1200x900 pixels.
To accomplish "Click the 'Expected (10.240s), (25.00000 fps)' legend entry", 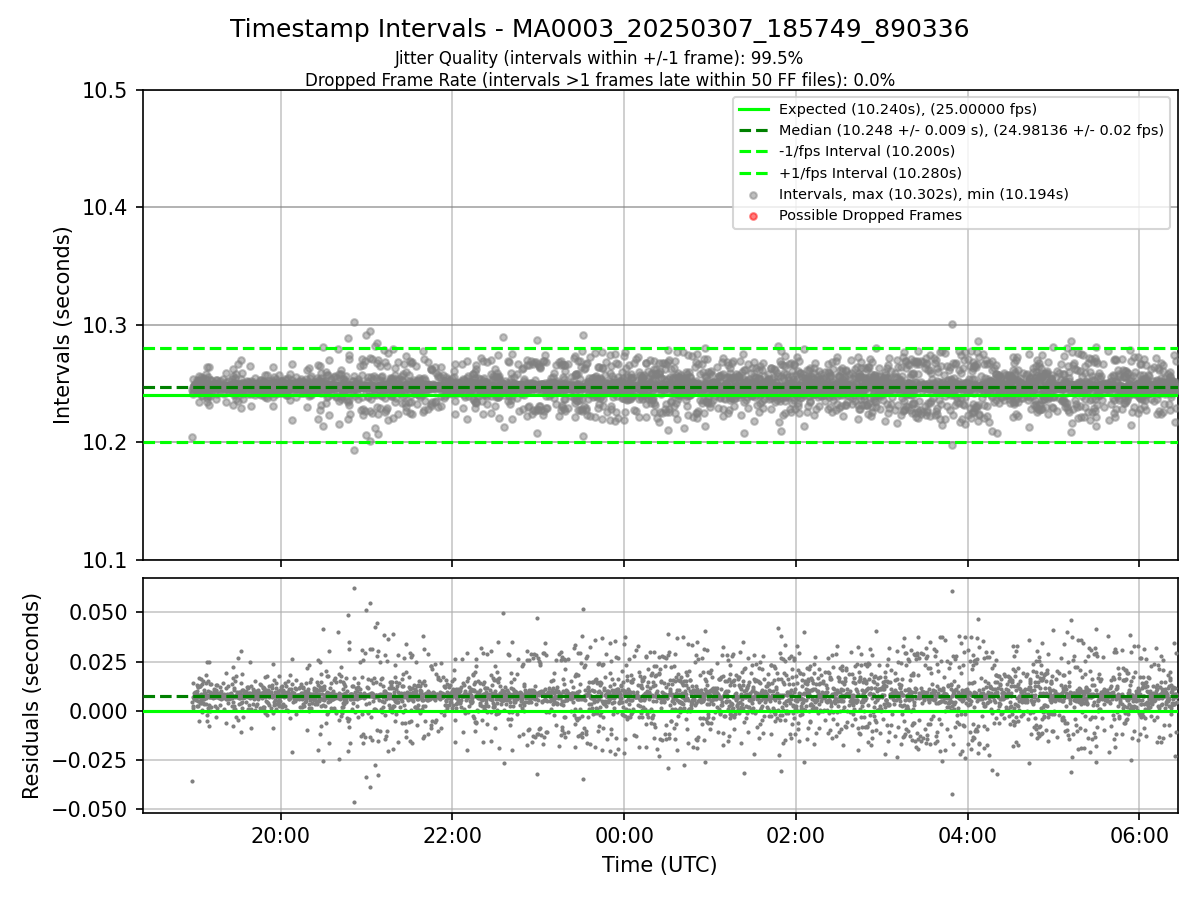I will [x=907, y=109].
